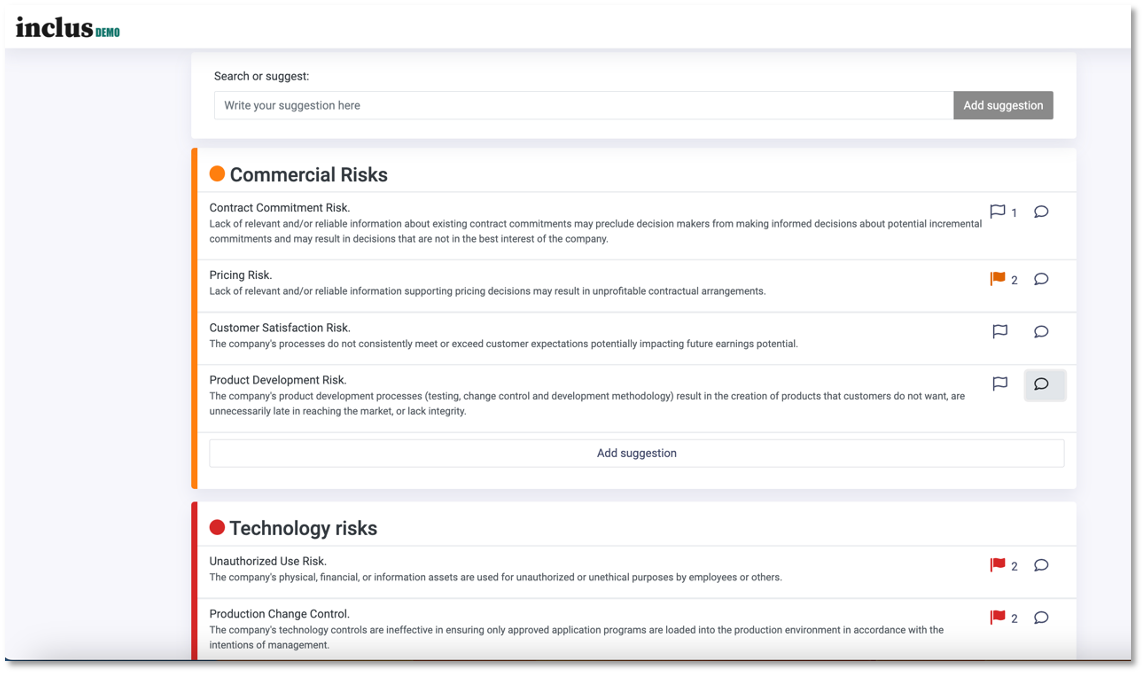Image resolution: width=1144 pixels, height=674 pixels.
Task: Open comments on Customer Satisfaction Risk
Action: [x=1041, y=331]
